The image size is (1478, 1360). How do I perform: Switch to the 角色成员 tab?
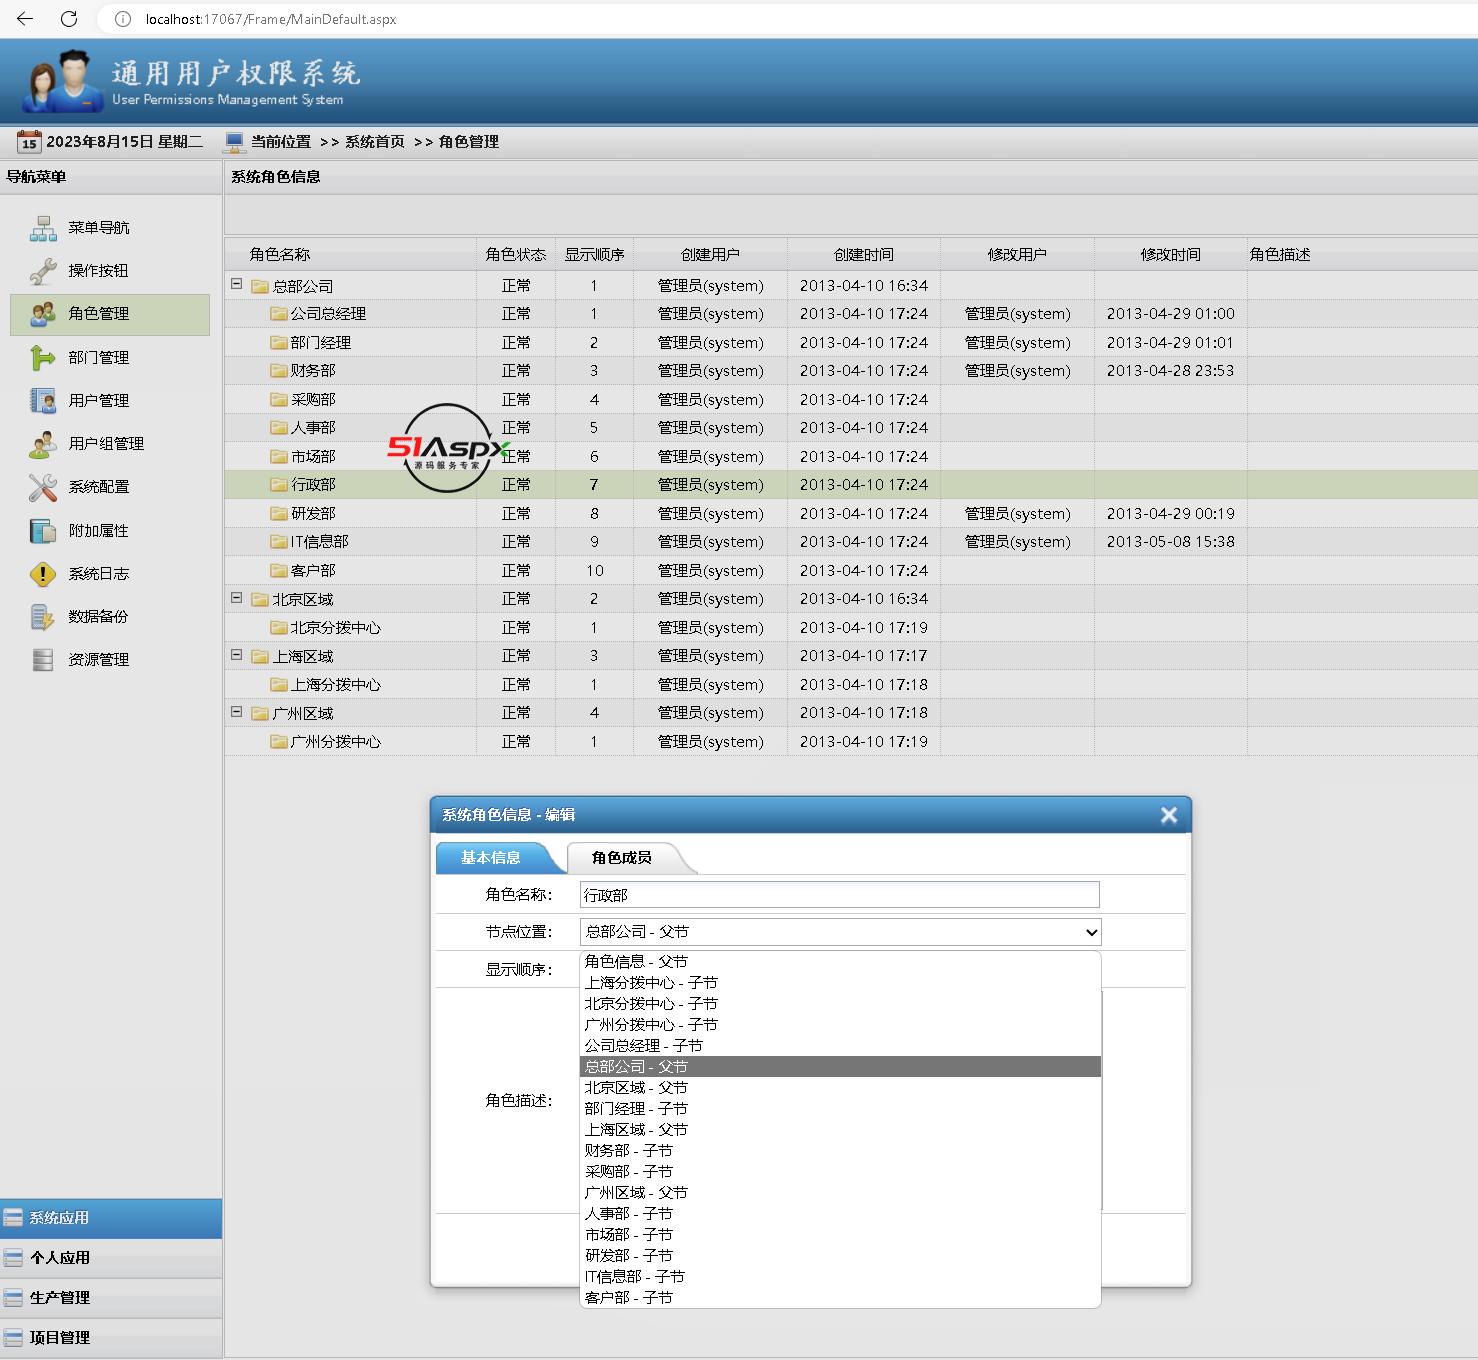(x=621, y=858)
